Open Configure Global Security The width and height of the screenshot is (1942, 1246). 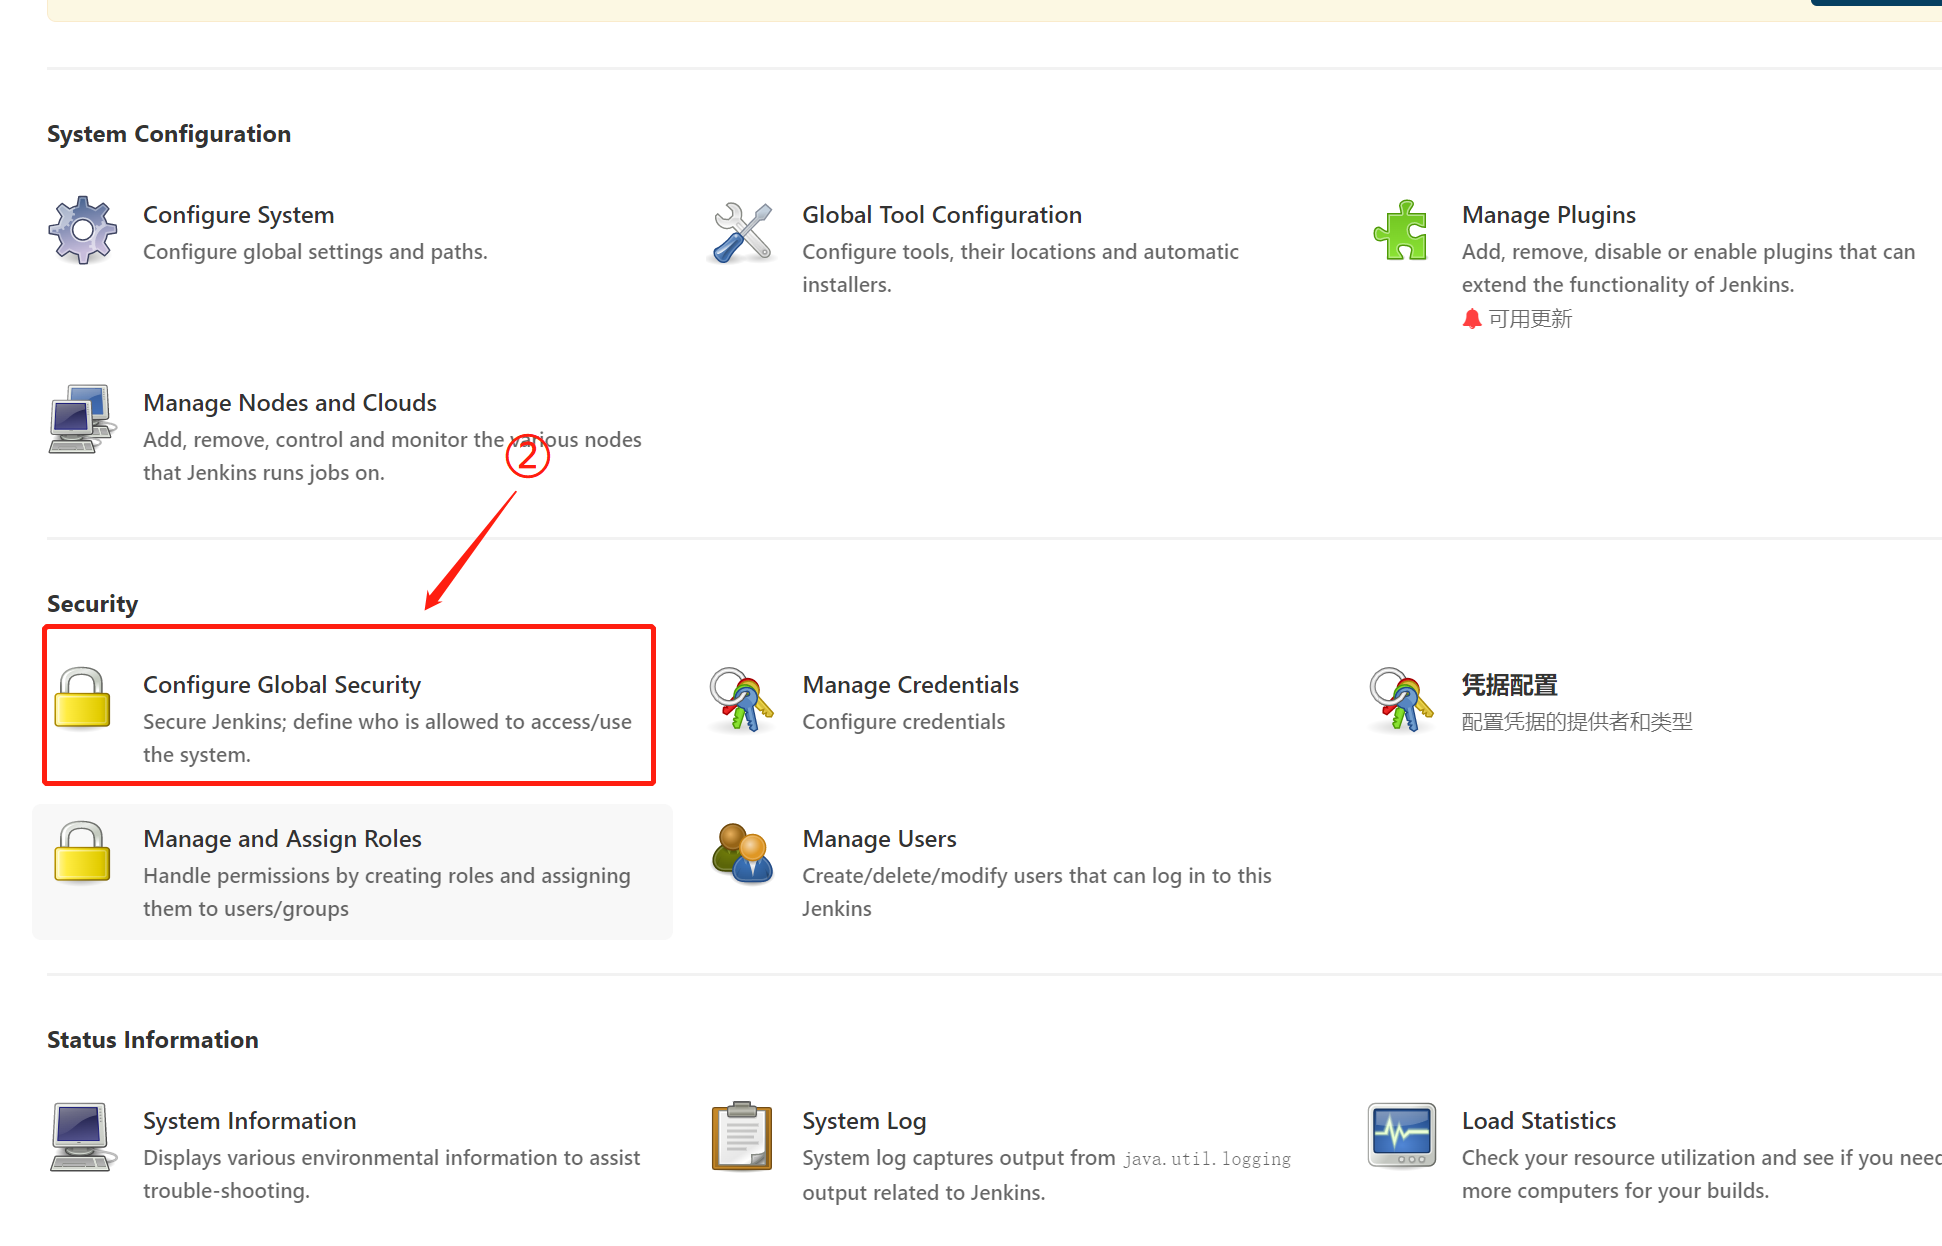pyautogui.click(x=282, y=685)
